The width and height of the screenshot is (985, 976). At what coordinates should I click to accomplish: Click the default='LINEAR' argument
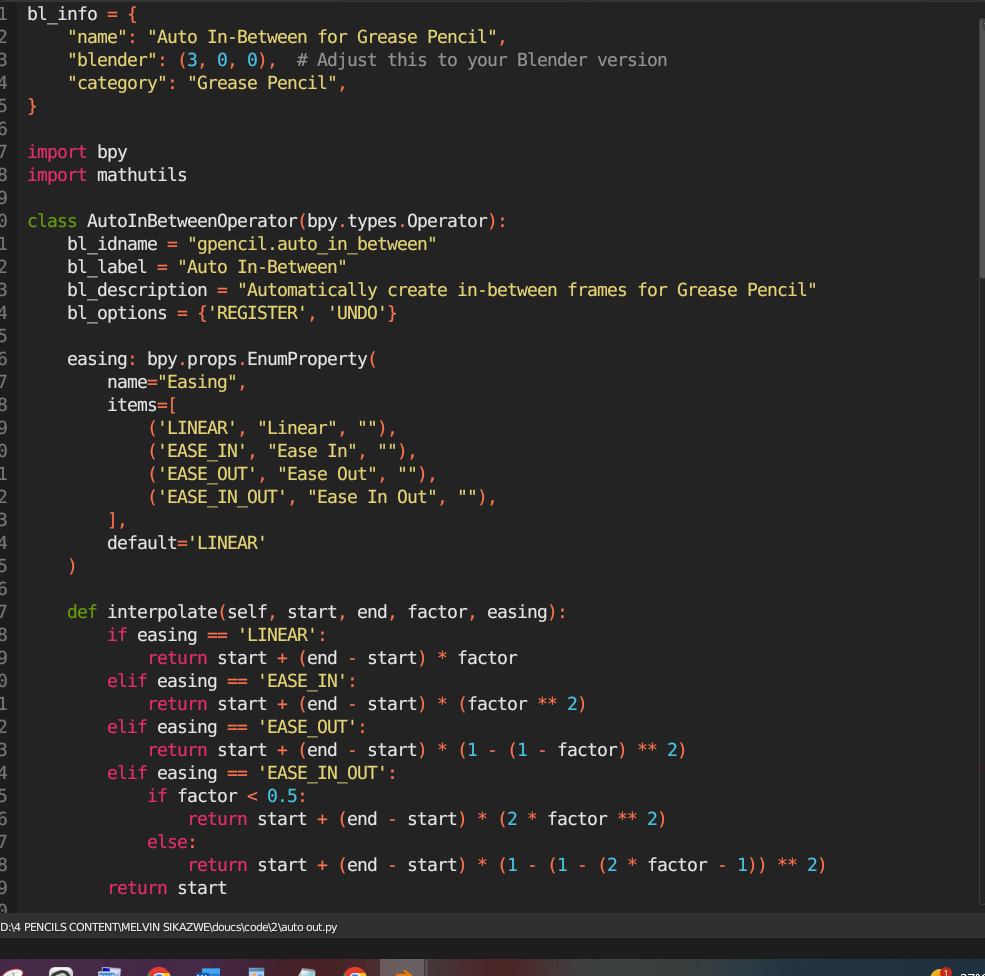pyautogui.click(x=187, y=543)
